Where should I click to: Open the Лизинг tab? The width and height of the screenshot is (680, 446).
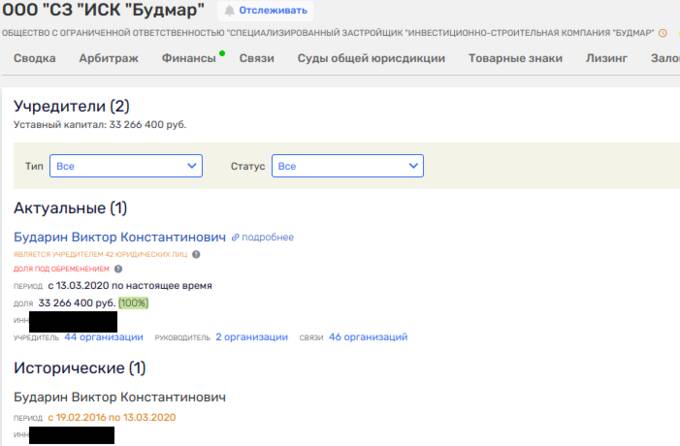point(606,58)
